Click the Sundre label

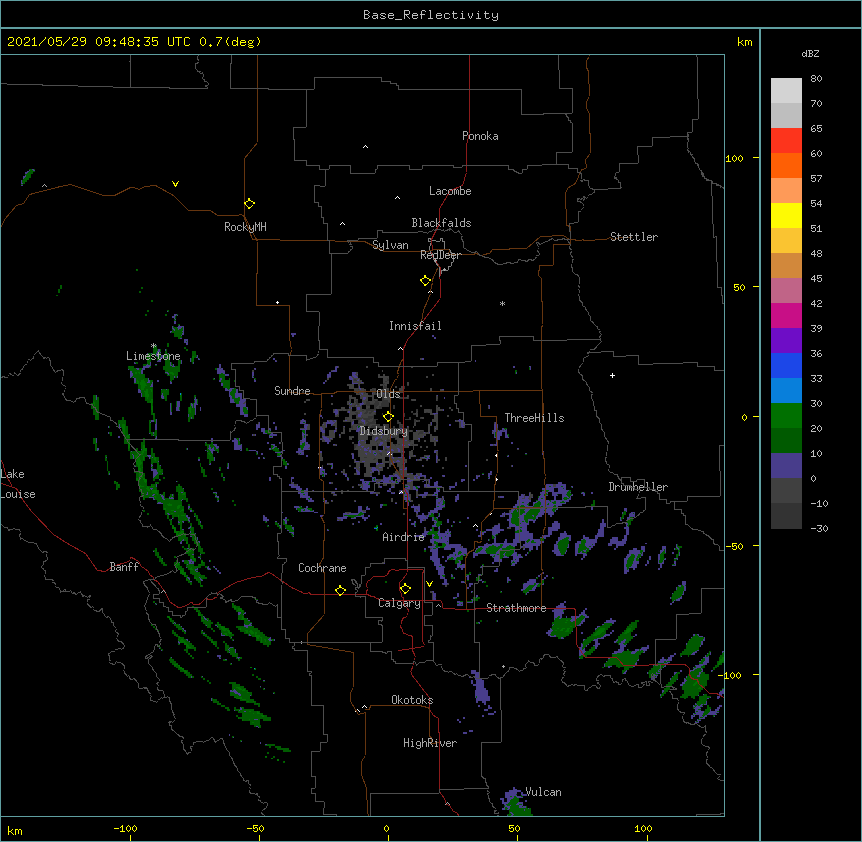click(x=292, y=391)
